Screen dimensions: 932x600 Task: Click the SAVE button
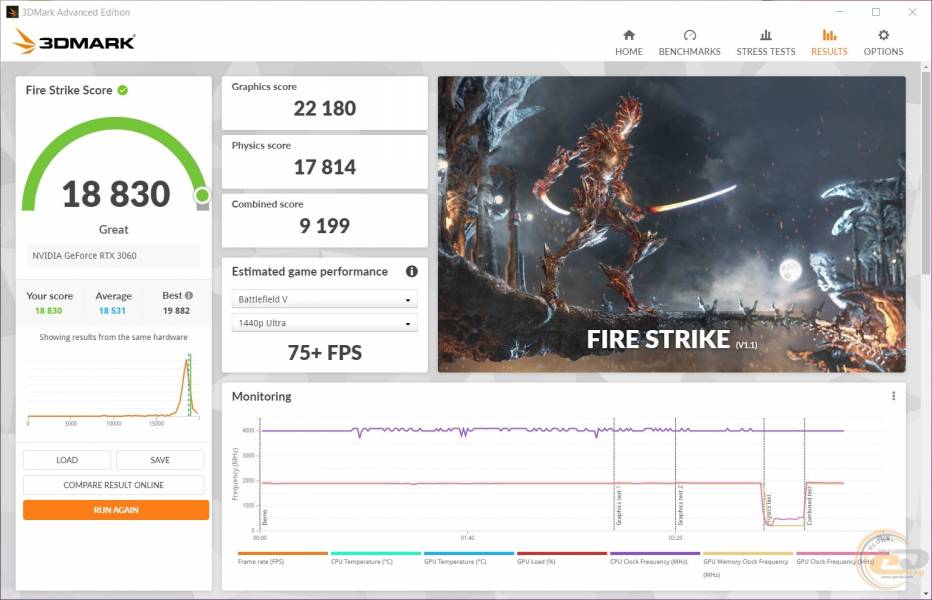click(160, 460)
